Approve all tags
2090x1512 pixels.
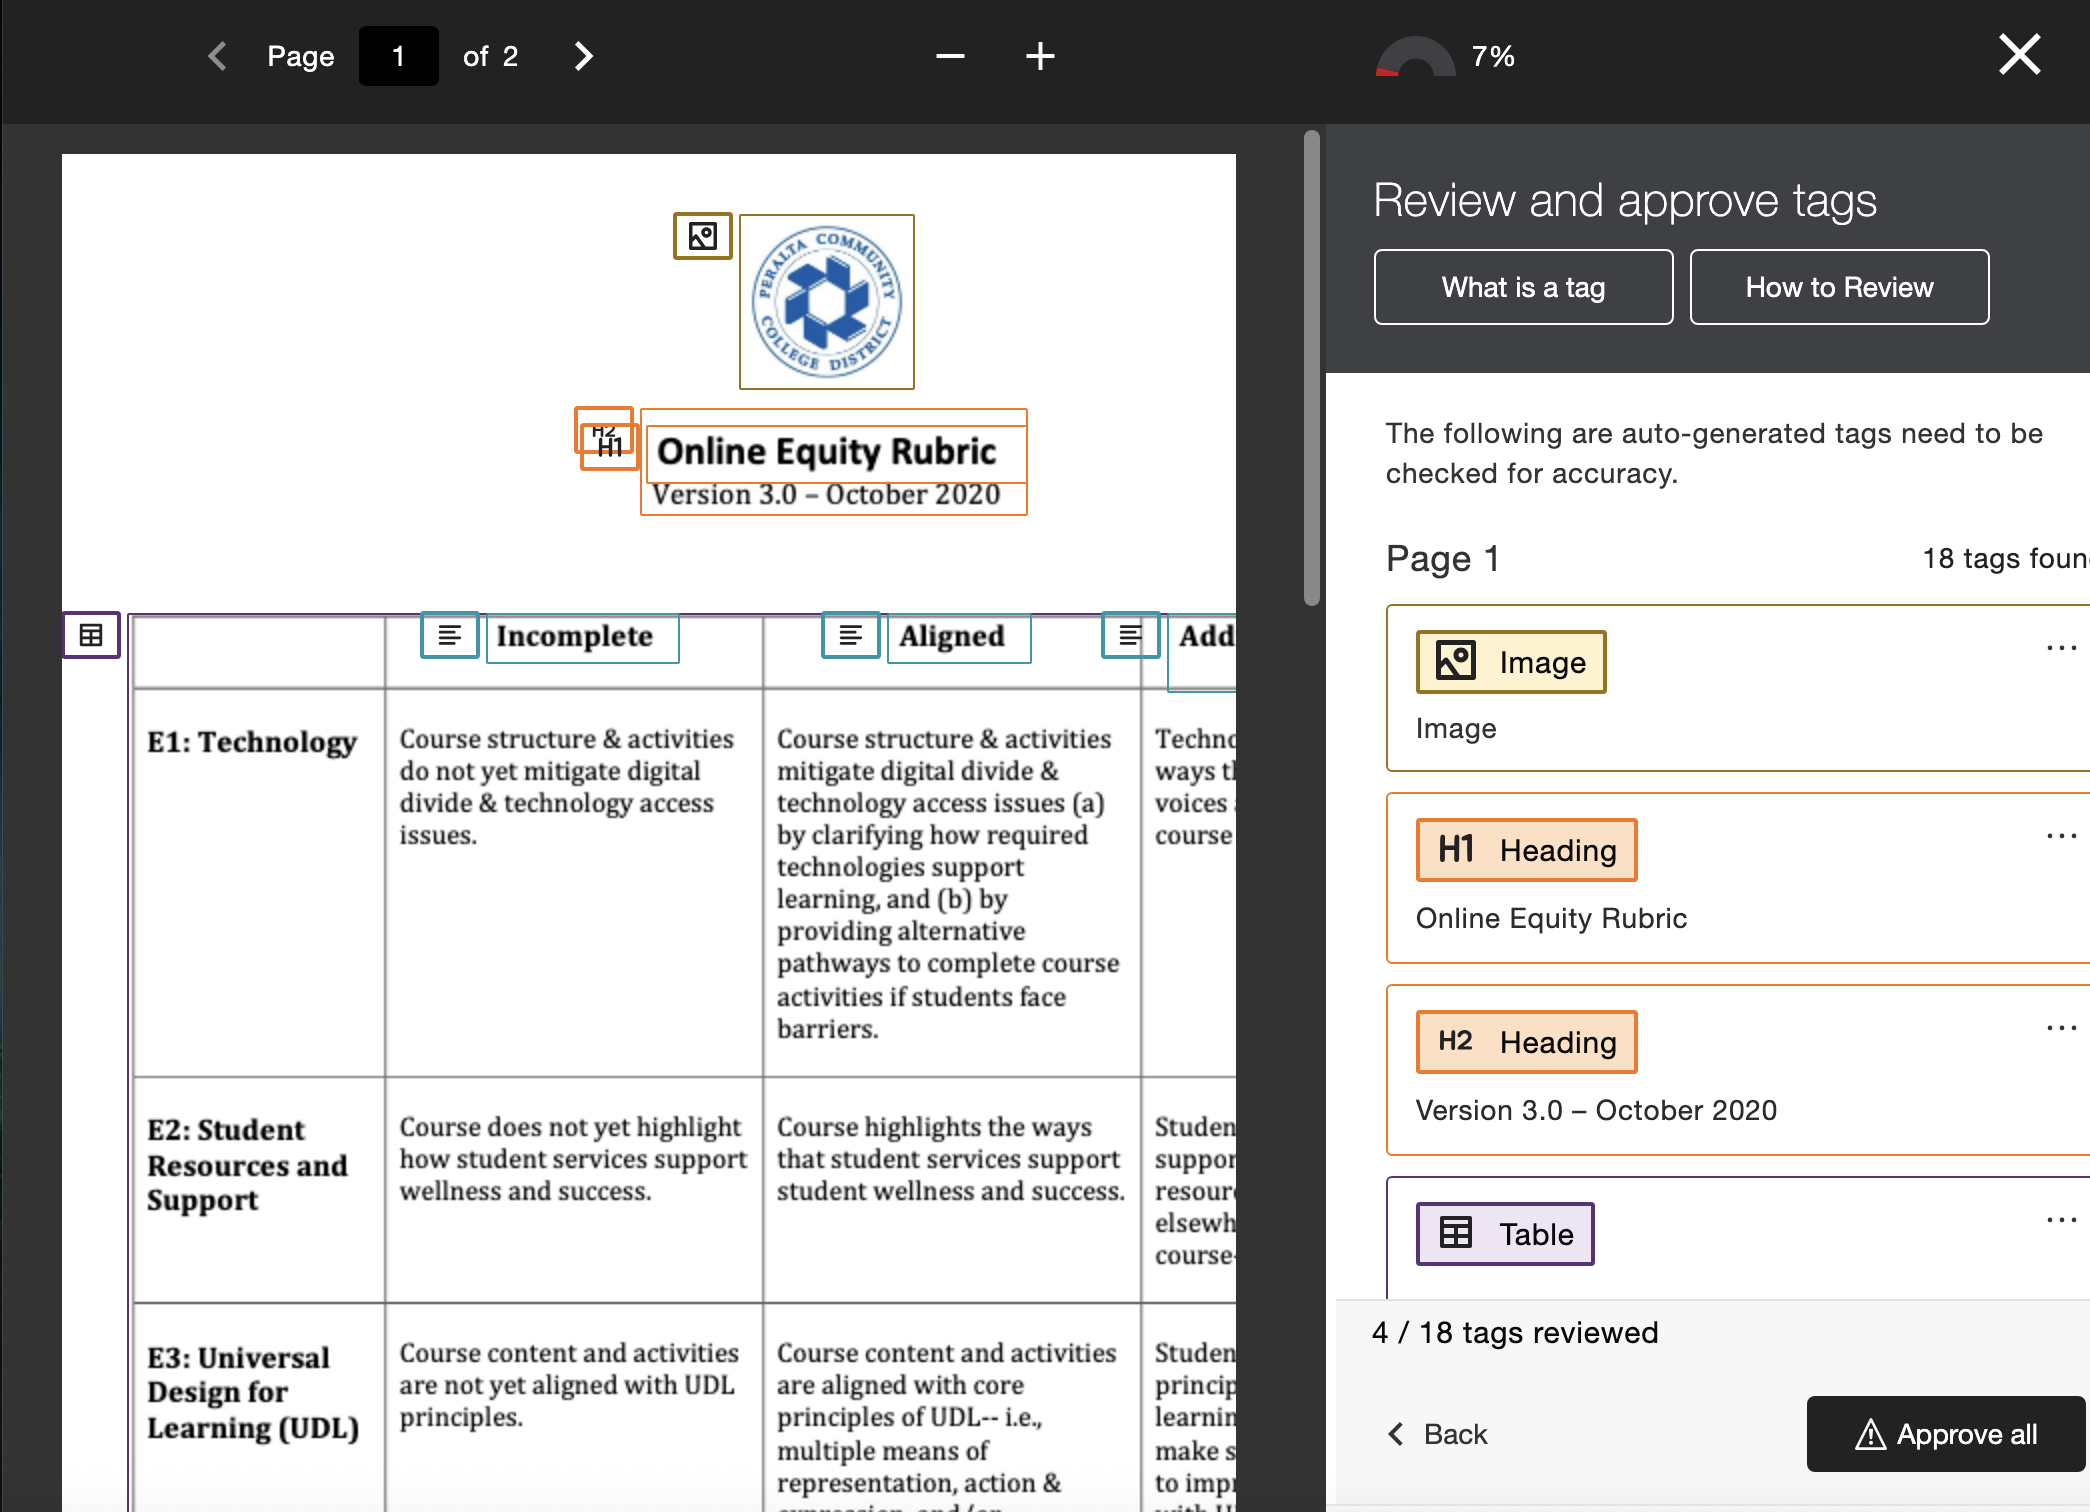pyautogui.click(x=1946, y=1434)
